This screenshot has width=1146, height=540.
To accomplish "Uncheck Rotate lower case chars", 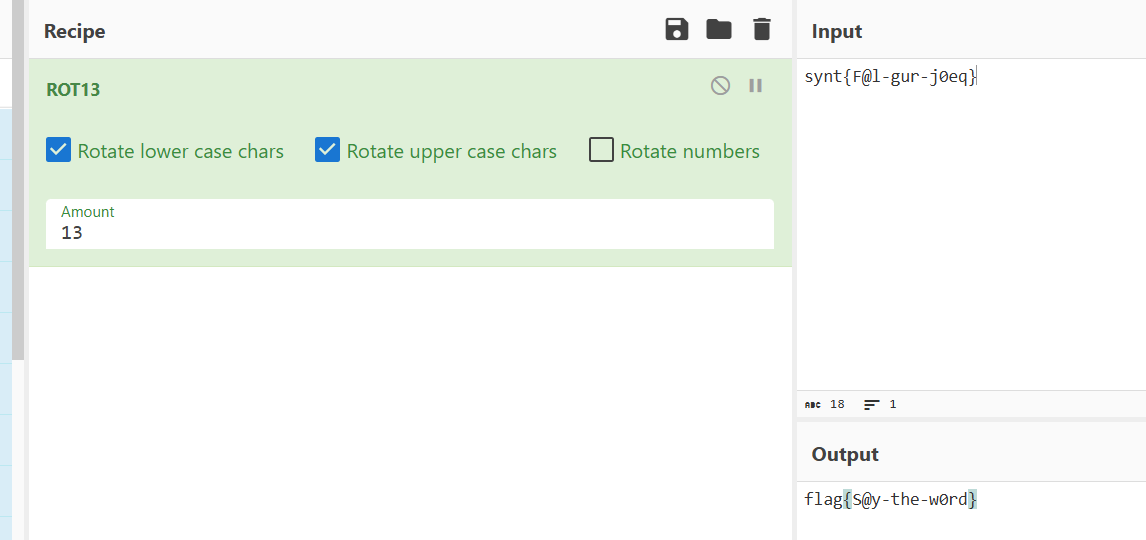I will click(x=59, y=151).
